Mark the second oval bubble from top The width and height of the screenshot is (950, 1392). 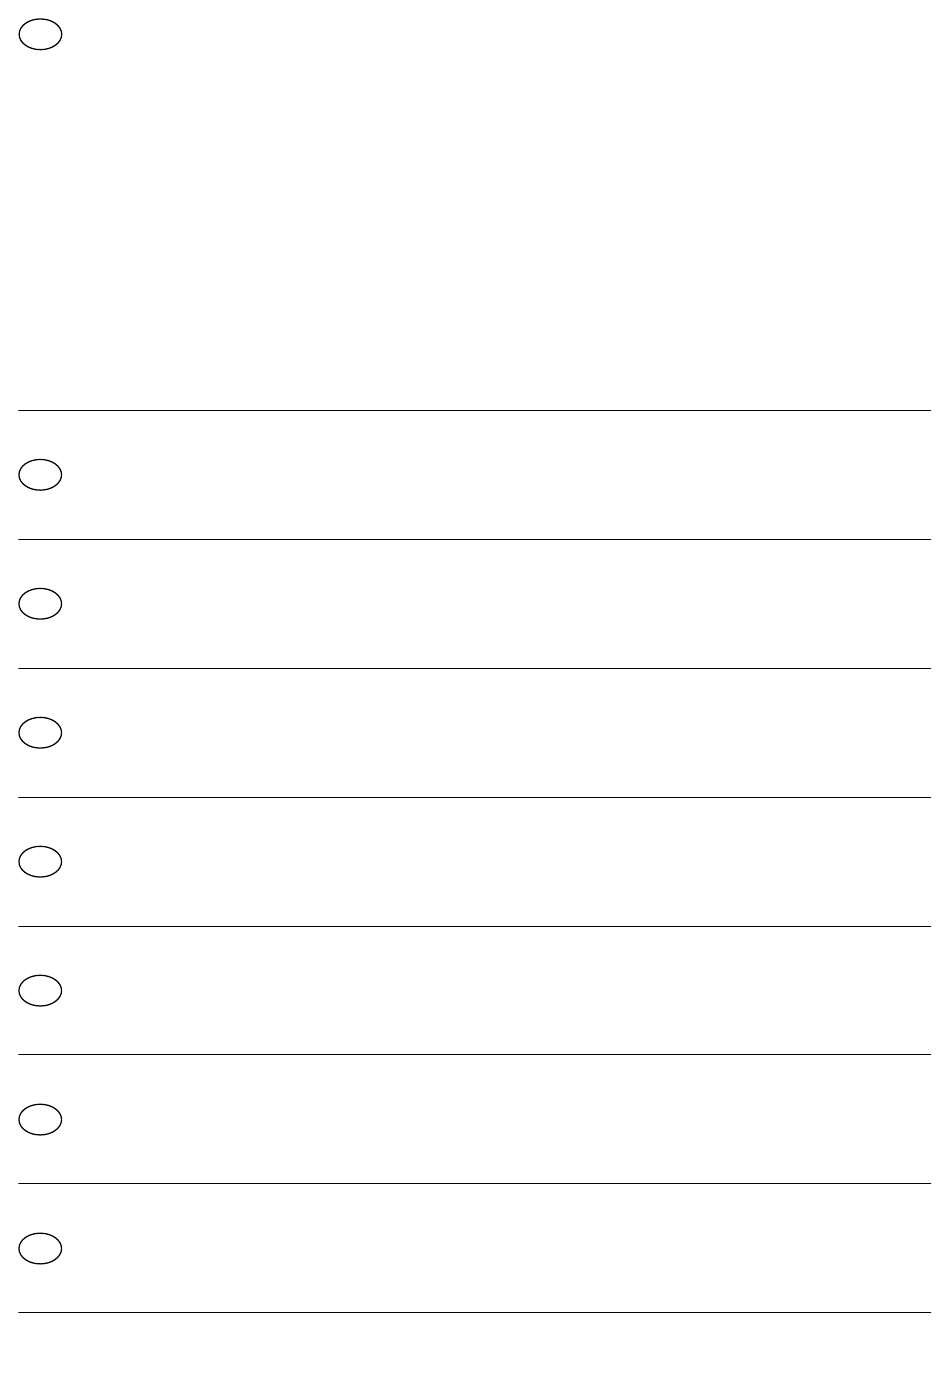point(41,475)
